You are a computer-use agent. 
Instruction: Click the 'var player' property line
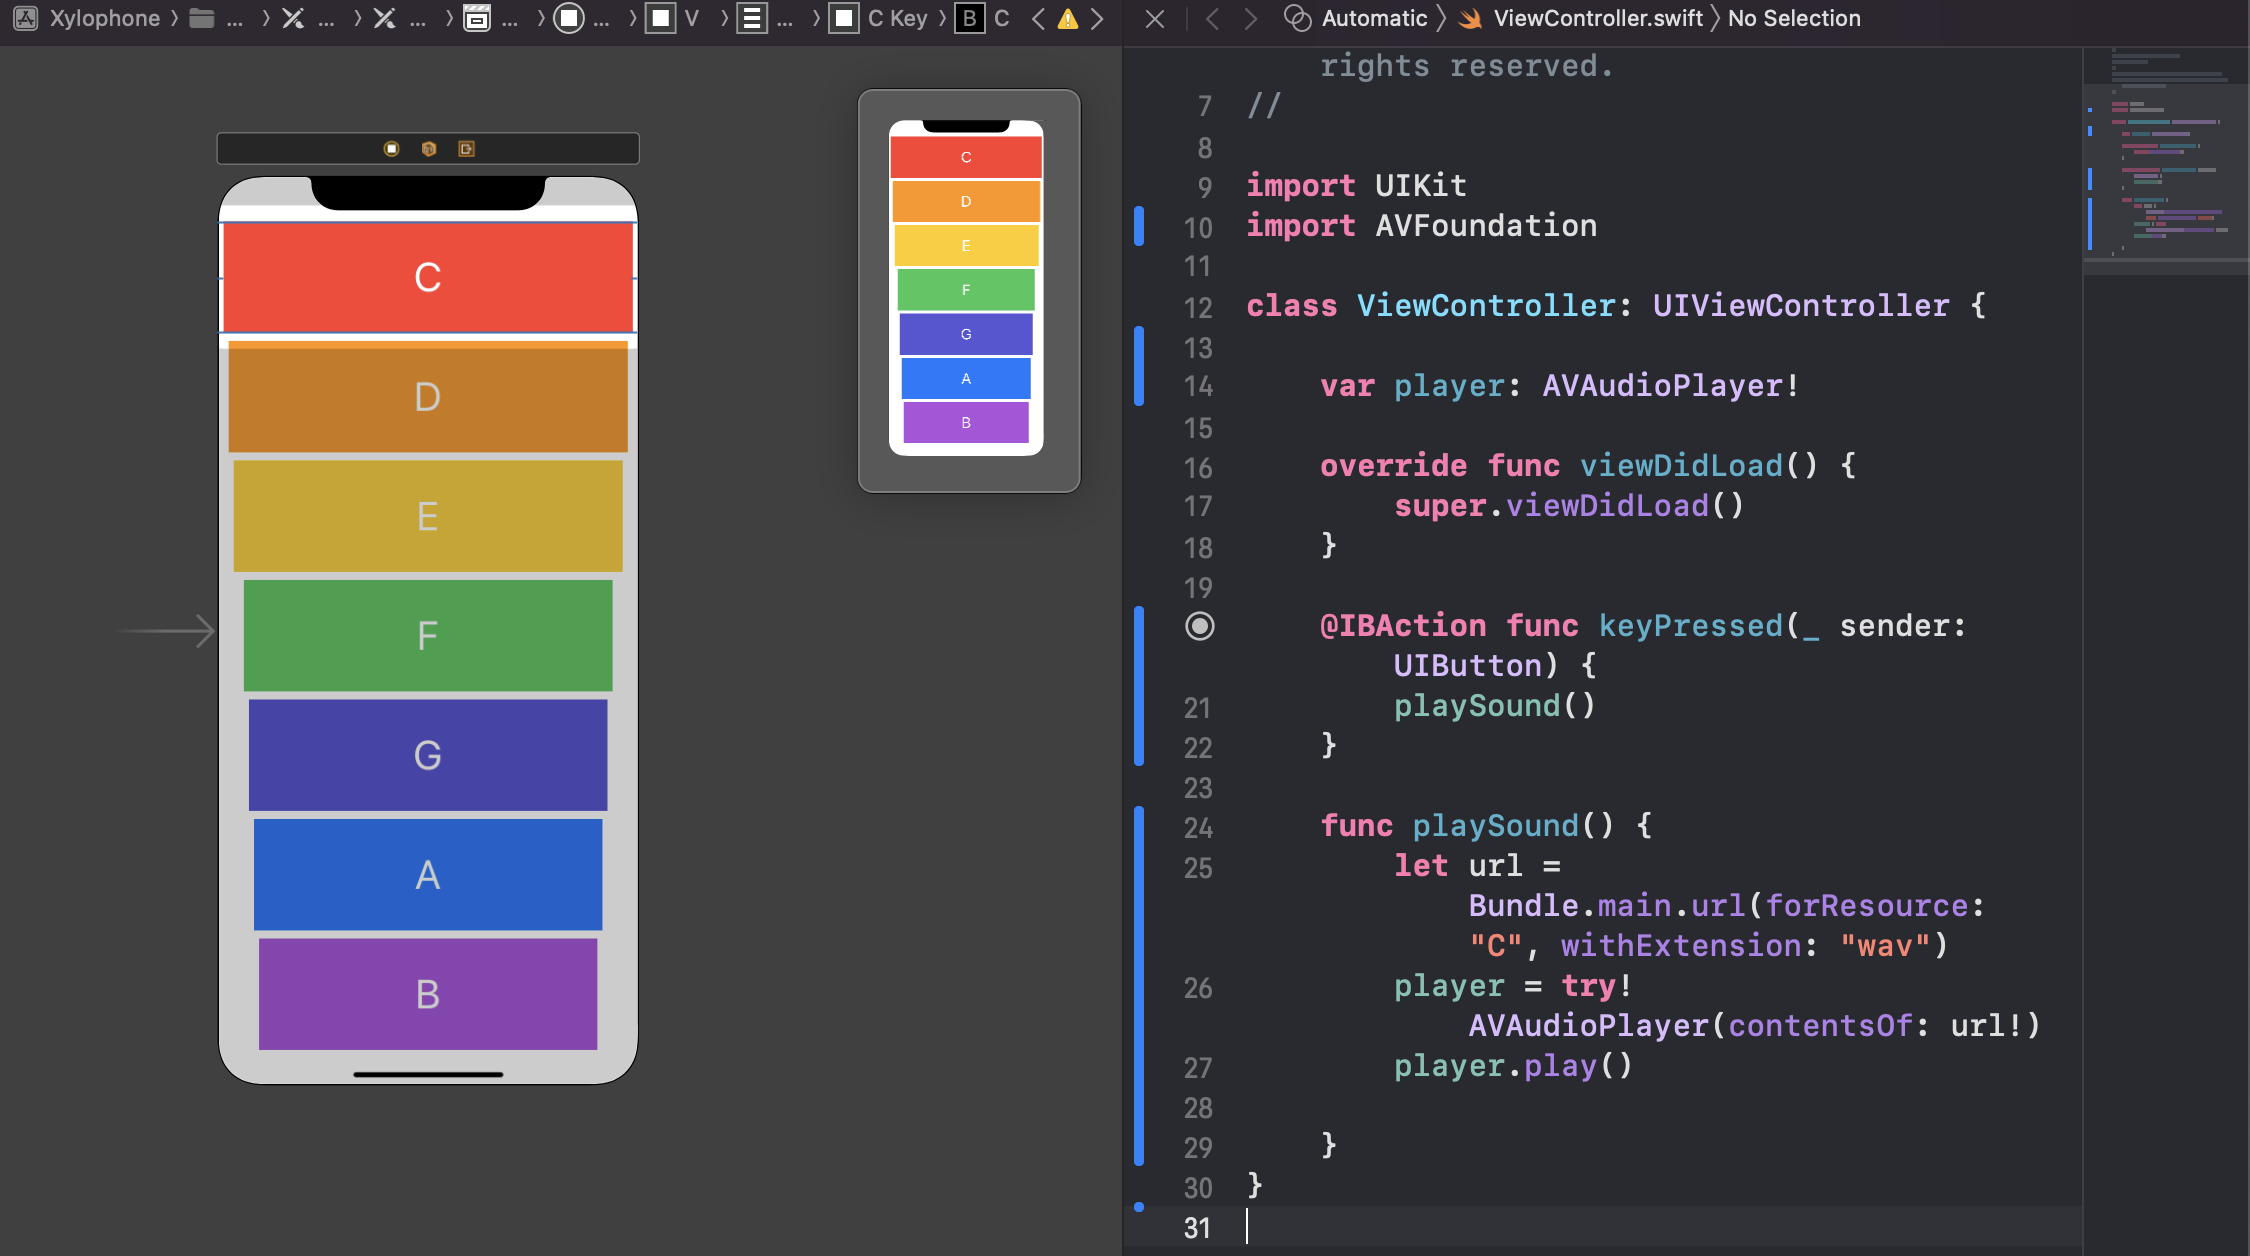pos(1560,386)
